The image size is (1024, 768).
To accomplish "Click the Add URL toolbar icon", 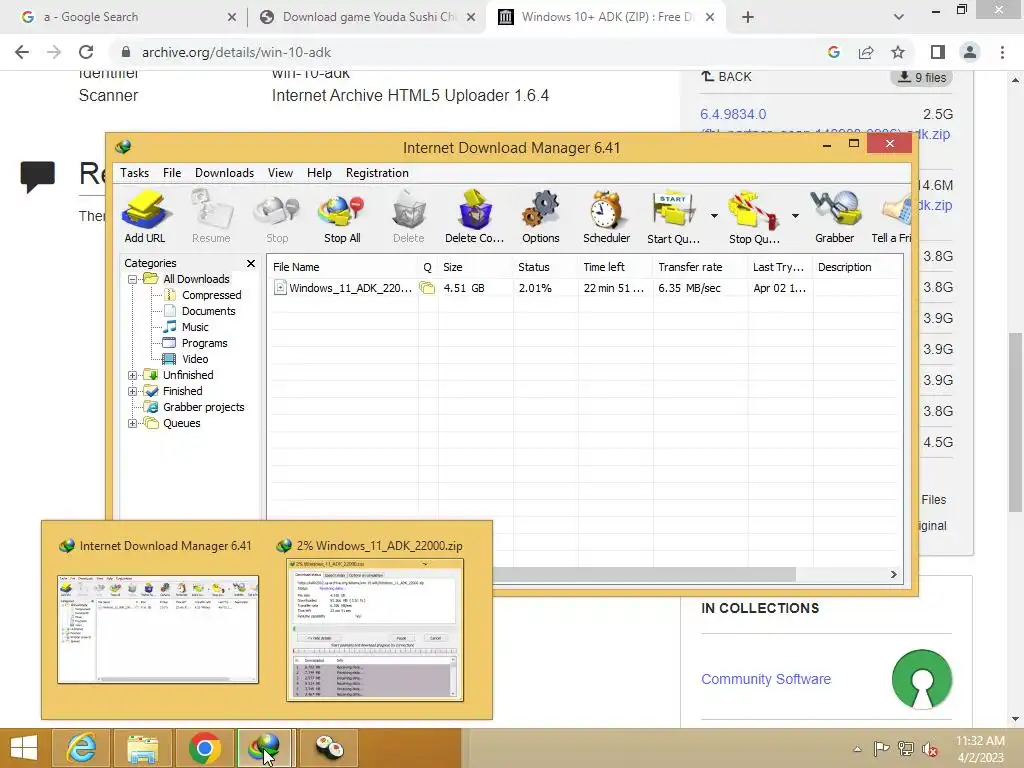I will tap(145, 217).
